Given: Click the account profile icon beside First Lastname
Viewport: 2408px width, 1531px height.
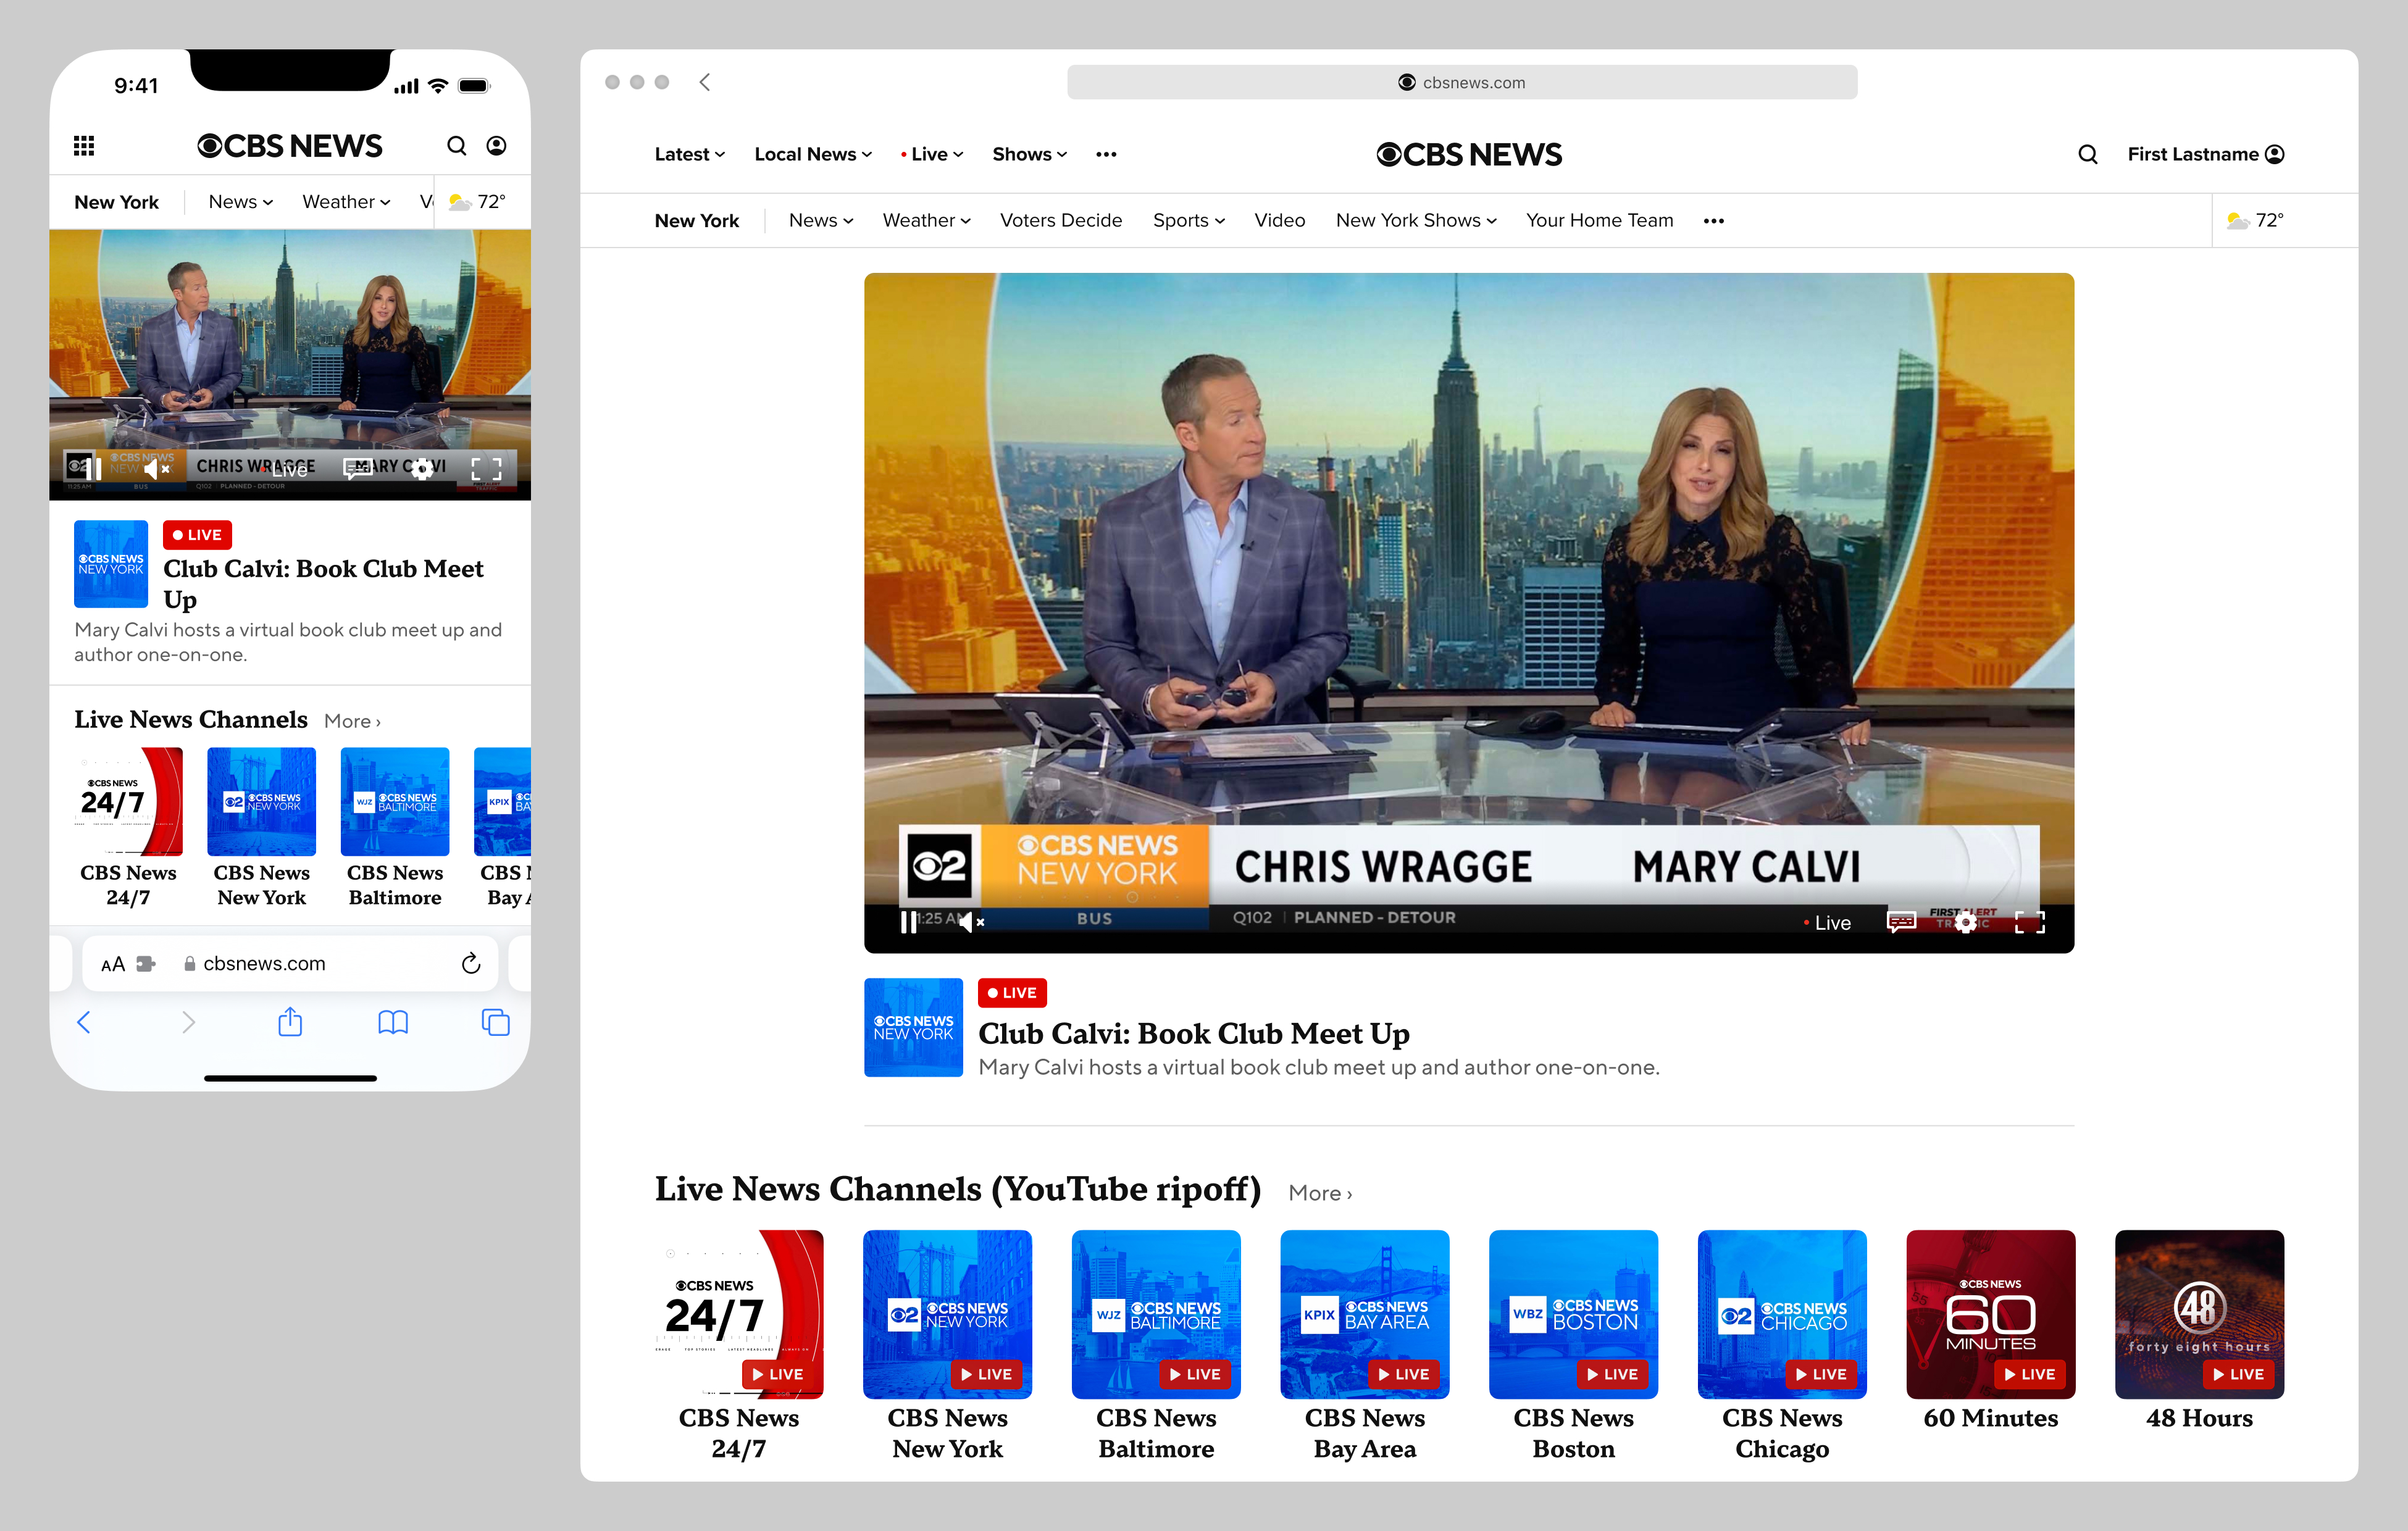Looking at the screenshot, I should click(2276, 153).
